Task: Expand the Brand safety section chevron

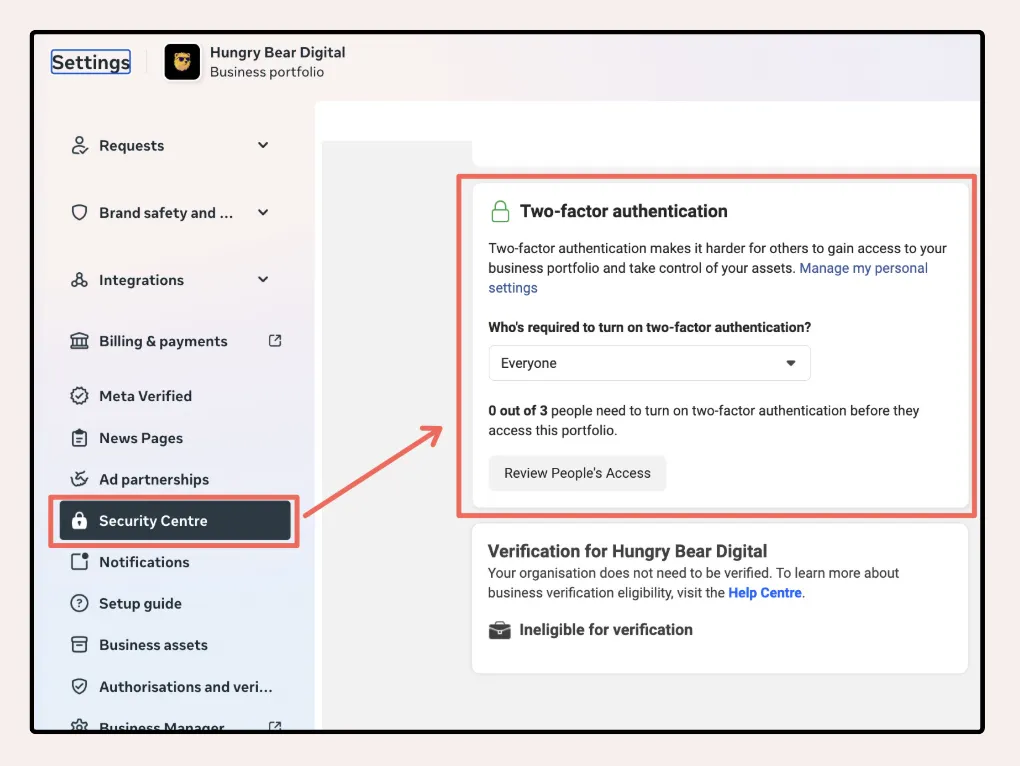Action: coord(263,212)
